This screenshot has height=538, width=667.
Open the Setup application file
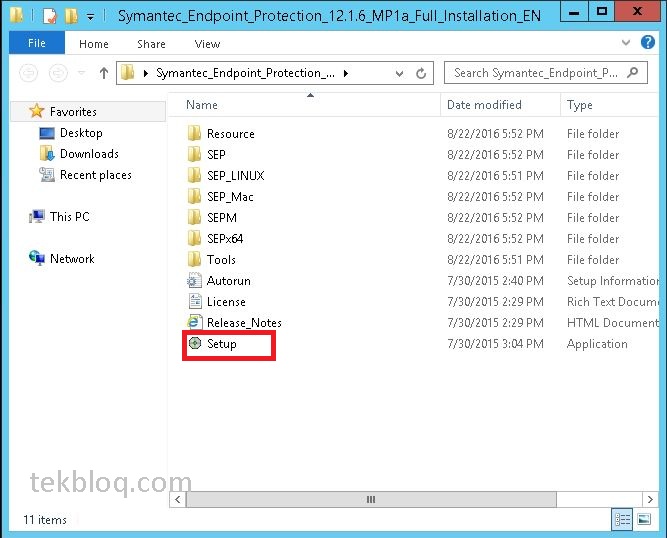click(221, 344)
